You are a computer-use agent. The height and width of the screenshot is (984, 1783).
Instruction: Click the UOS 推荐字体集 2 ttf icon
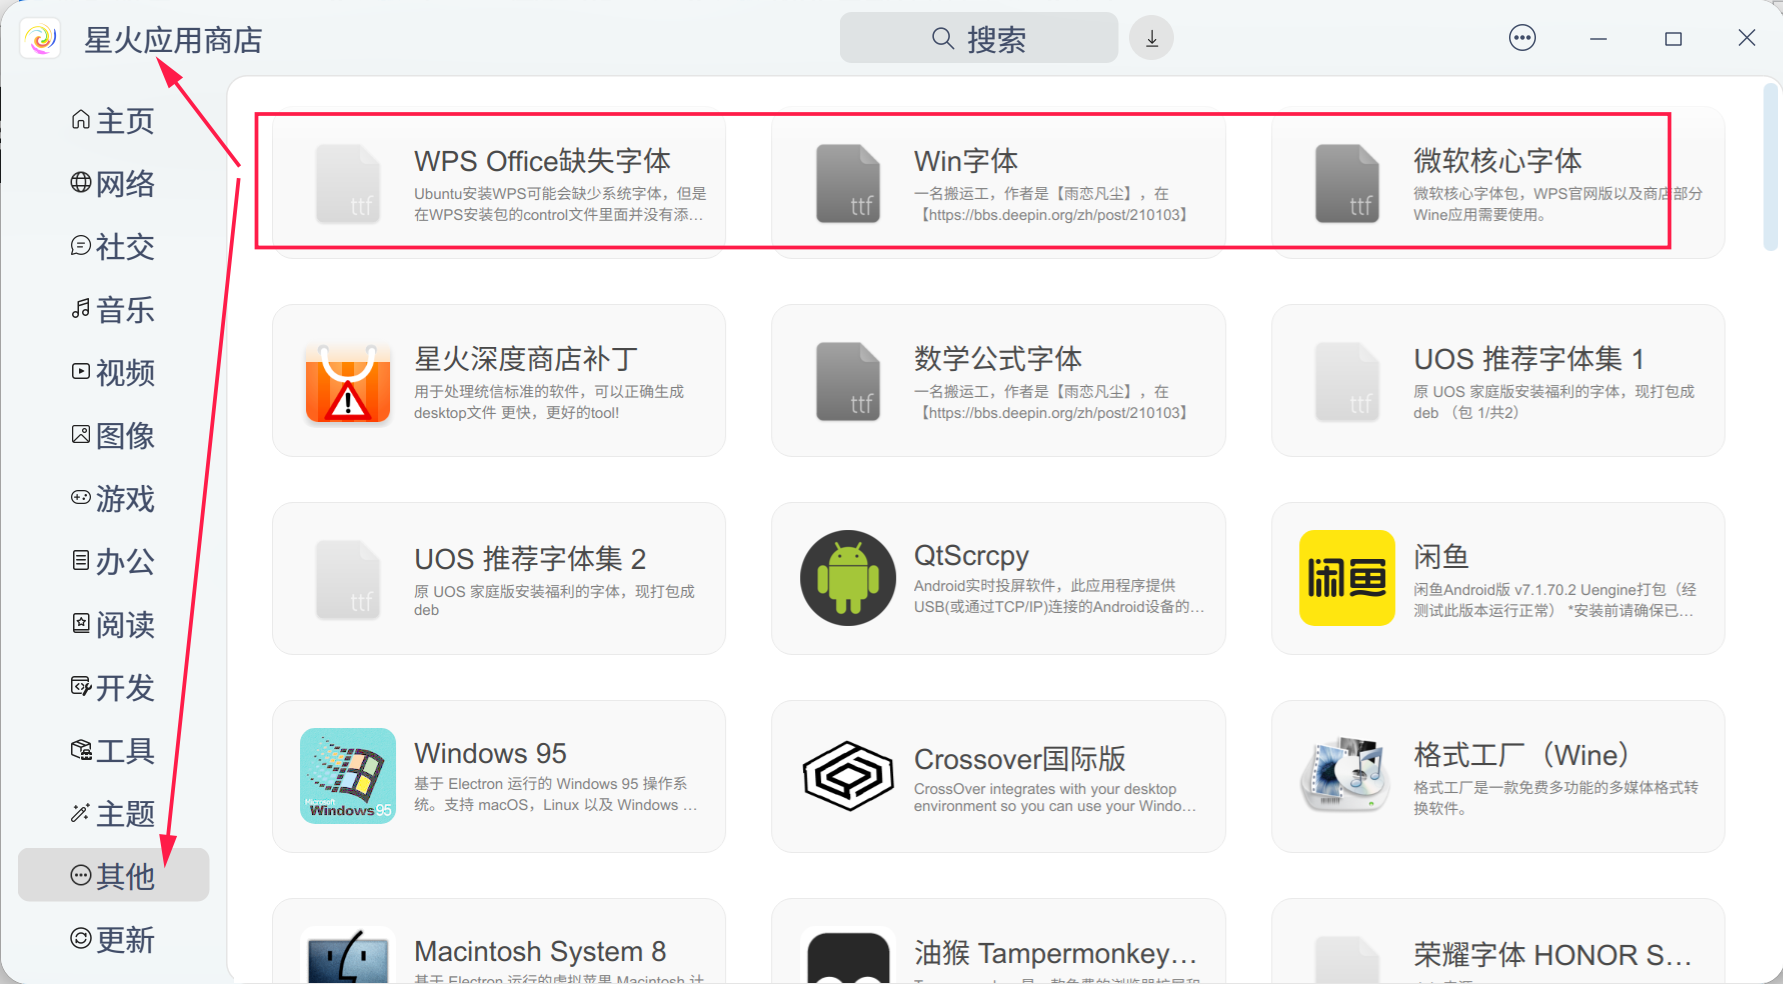(x=348, y=579)
